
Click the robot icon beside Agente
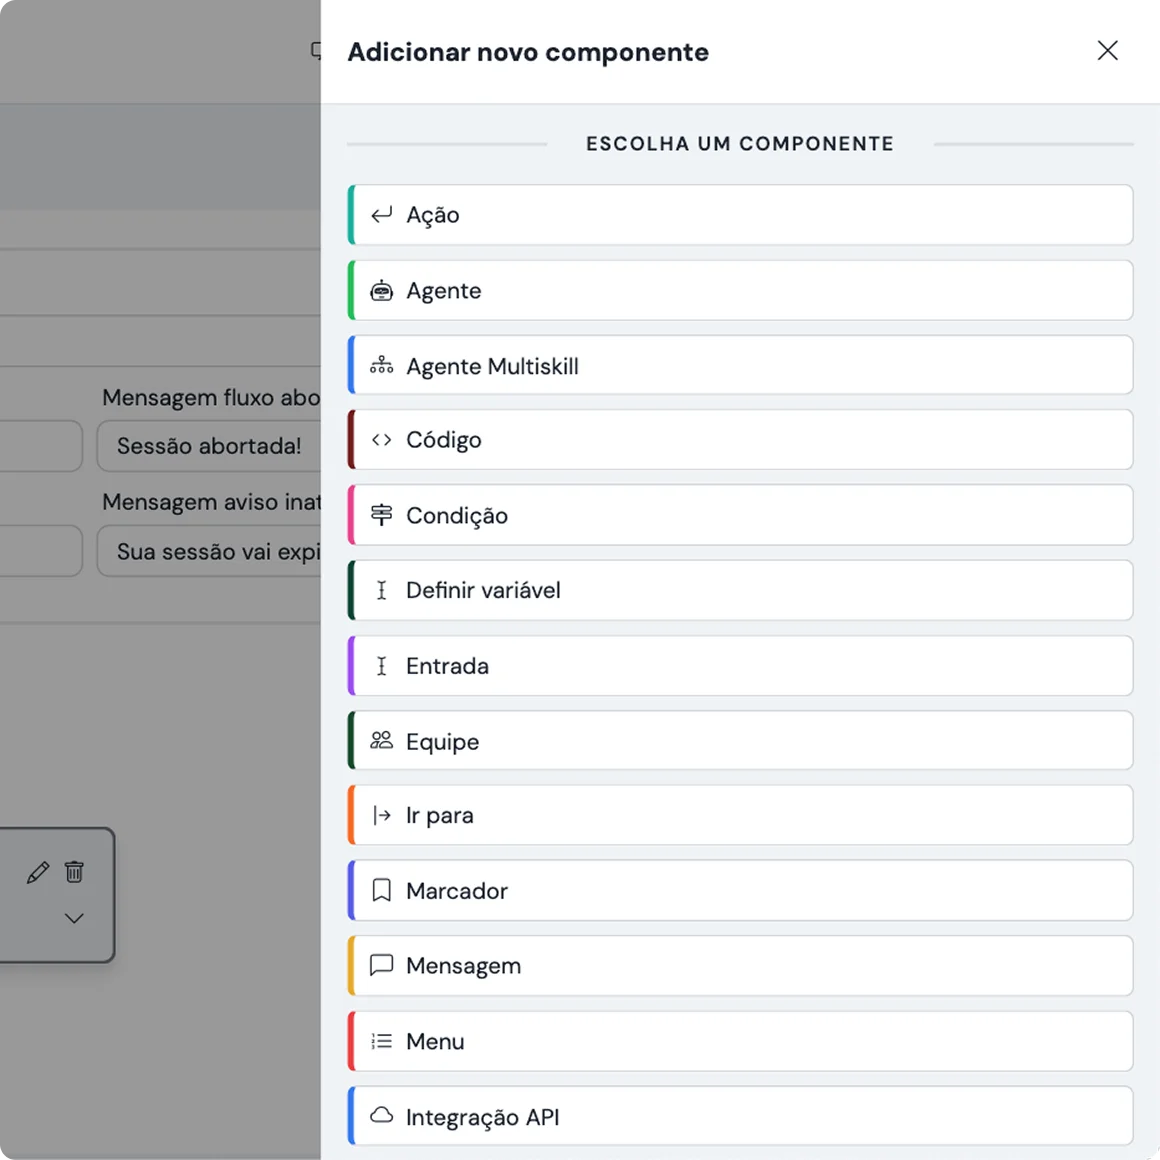pos(381,291)
